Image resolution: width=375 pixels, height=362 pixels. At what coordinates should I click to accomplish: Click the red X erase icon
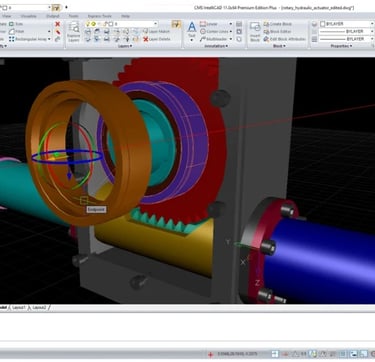[57, 24]
